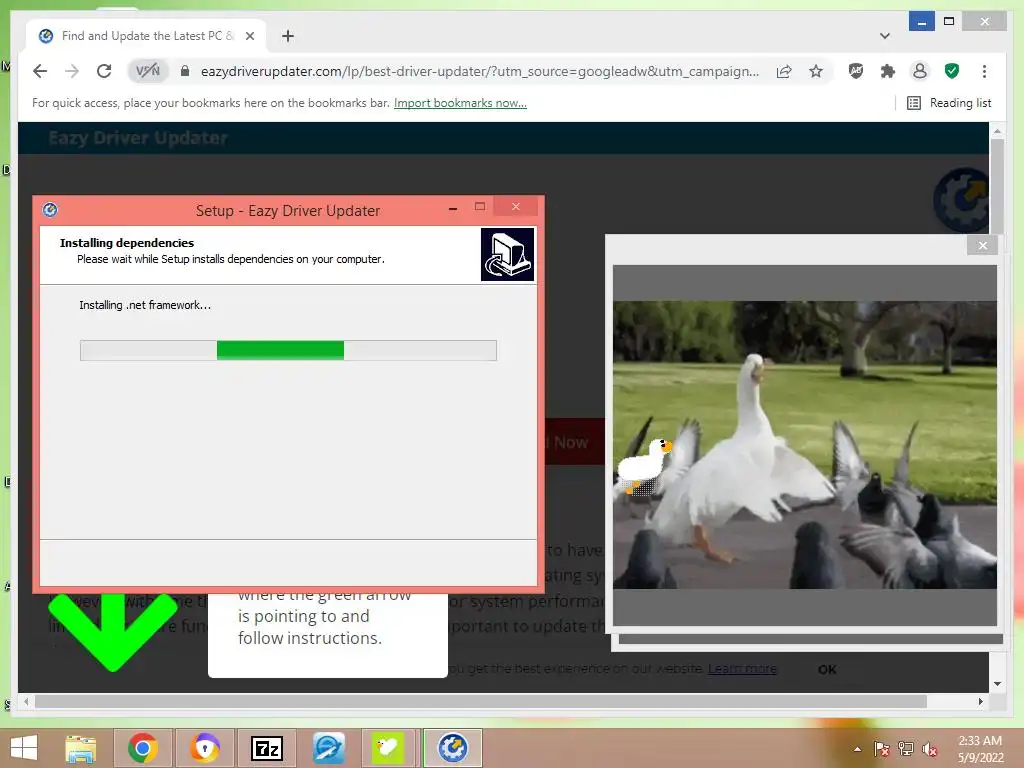The width and height of the screenshot is (1024, 768).
Task: Click the .net framework install progress bar
Action: (x=288, y=350)
